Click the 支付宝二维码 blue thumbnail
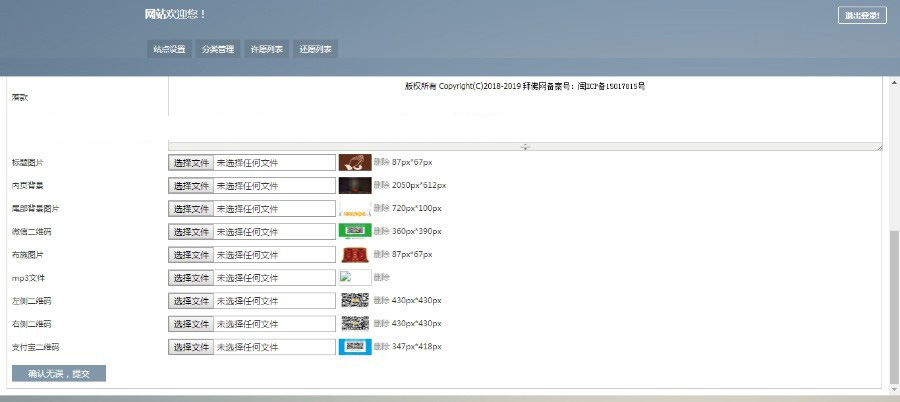 pos(354,346)
